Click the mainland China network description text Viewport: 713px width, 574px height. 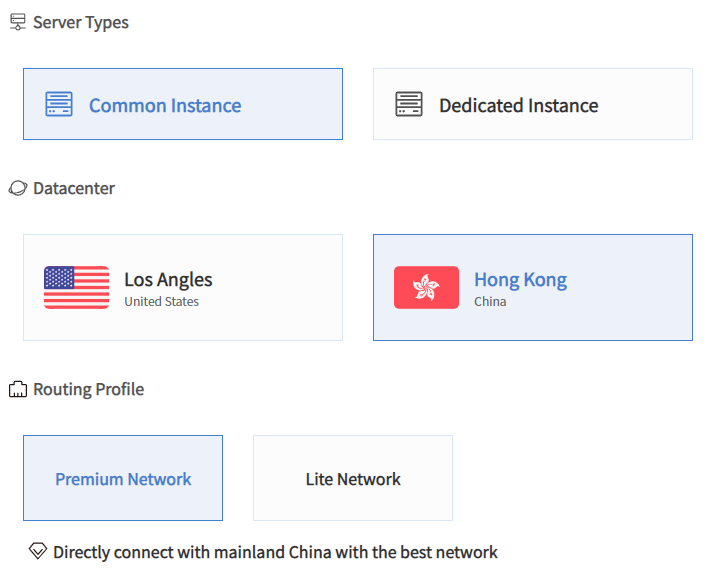point(275,552)
